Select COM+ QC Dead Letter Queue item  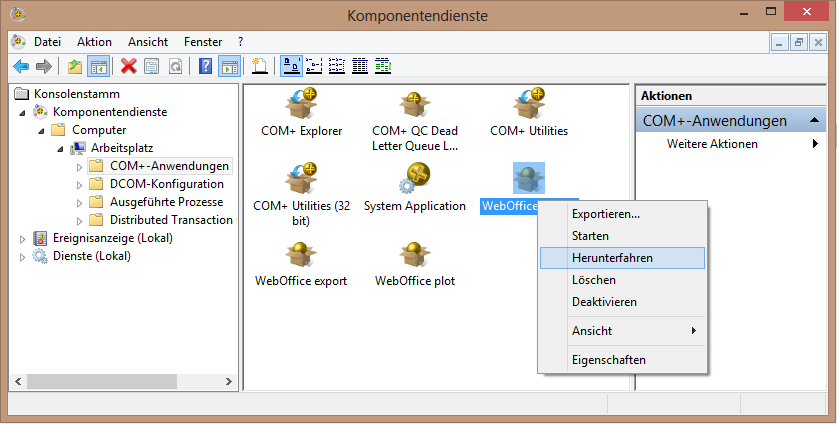point(415,121)
